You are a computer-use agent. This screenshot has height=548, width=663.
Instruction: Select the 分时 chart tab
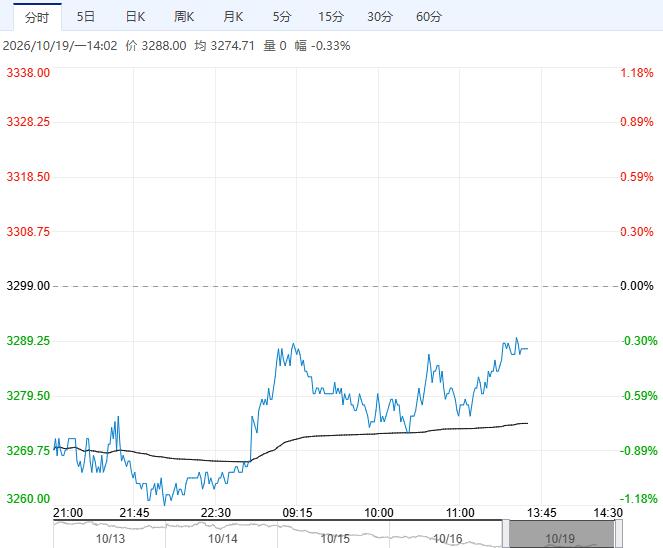(x=37, y=17)
